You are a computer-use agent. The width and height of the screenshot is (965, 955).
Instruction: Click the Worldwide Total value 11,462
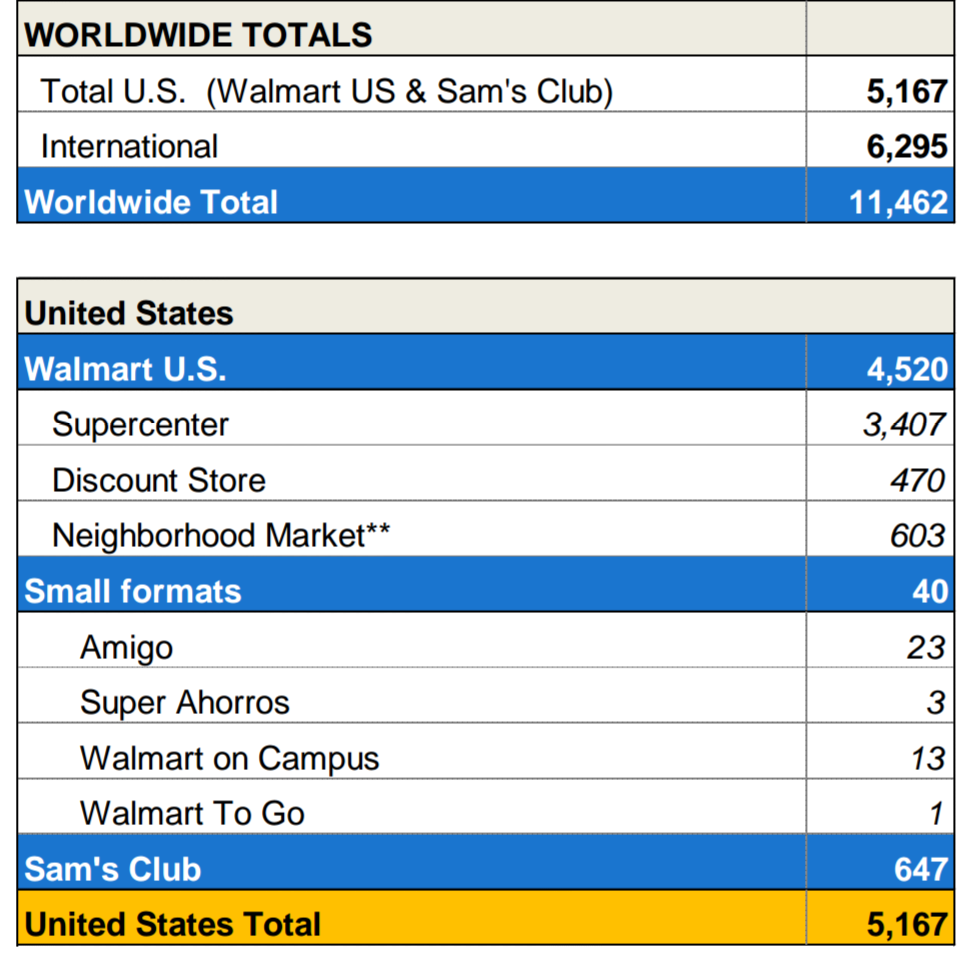[897, 202]
